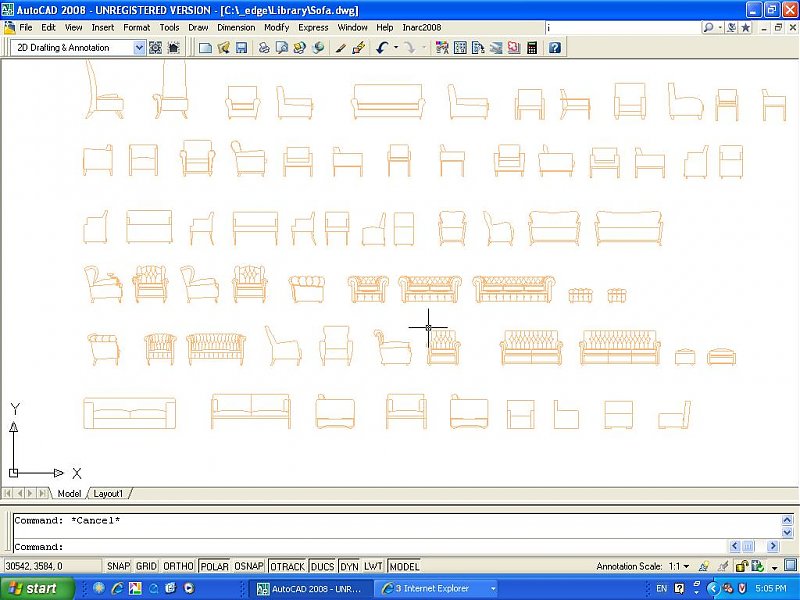Open the Communication Center satellite icon
This screenshot has height=600, width=800.
[x=732, y=28]
